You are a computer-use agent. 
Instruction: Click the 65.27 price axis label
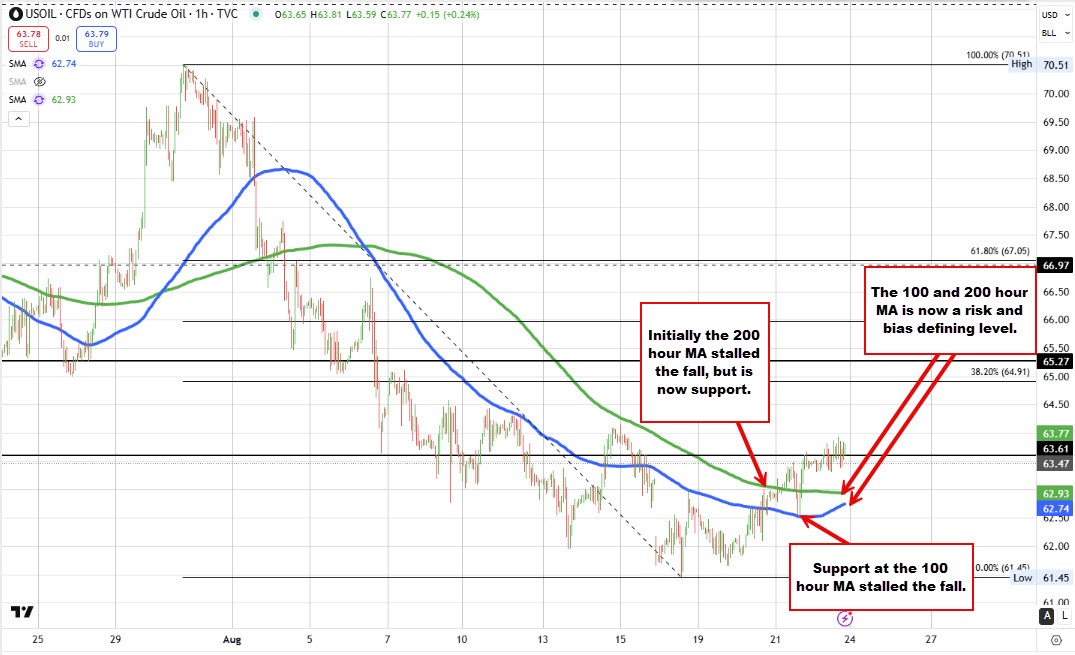[x=1056, y=361]
